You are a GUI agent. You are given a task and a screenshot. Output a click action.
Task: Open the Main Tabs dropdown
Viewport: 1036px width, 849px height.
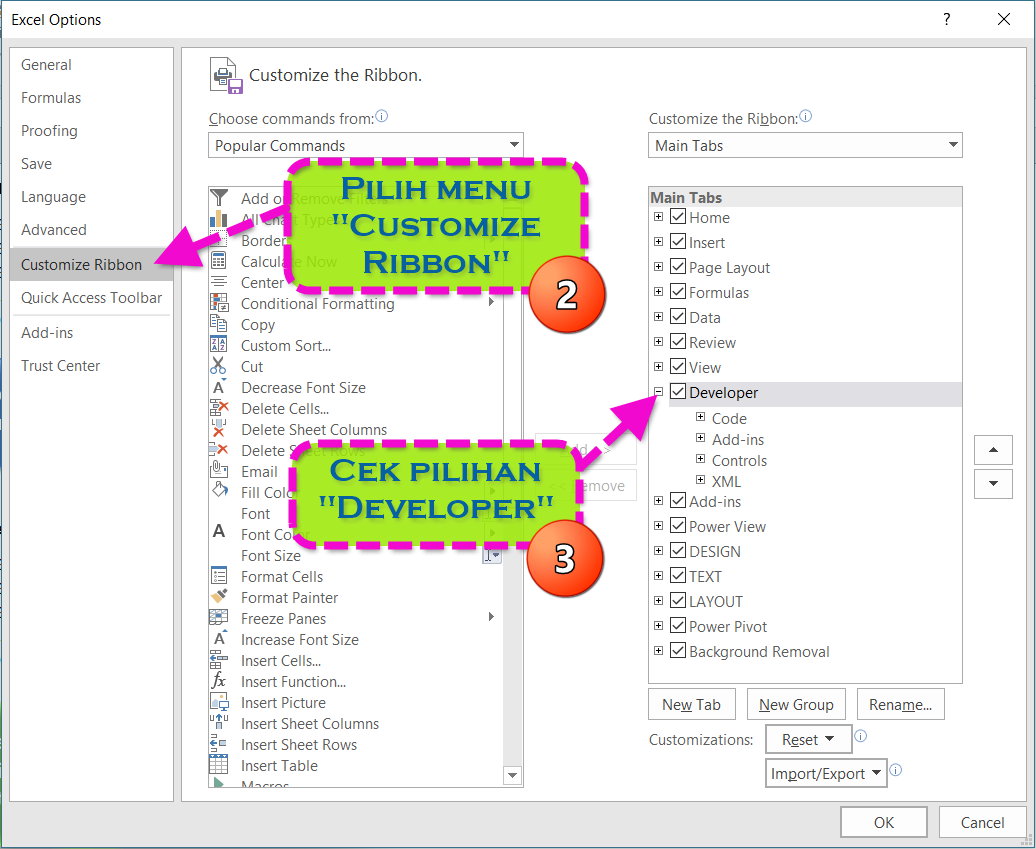click(805, 145)
